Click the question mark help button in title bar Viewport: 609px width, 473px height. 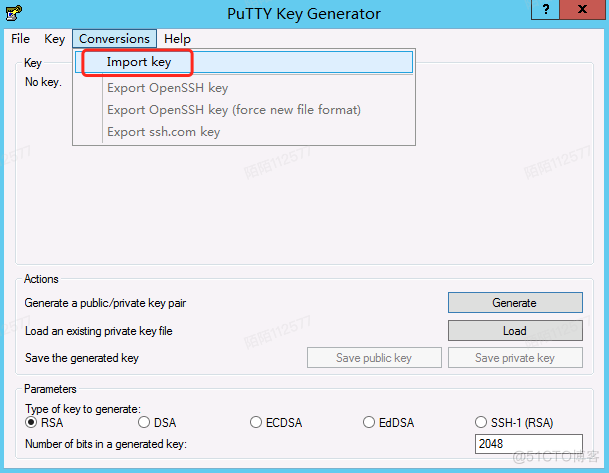(x=544, y=12)
